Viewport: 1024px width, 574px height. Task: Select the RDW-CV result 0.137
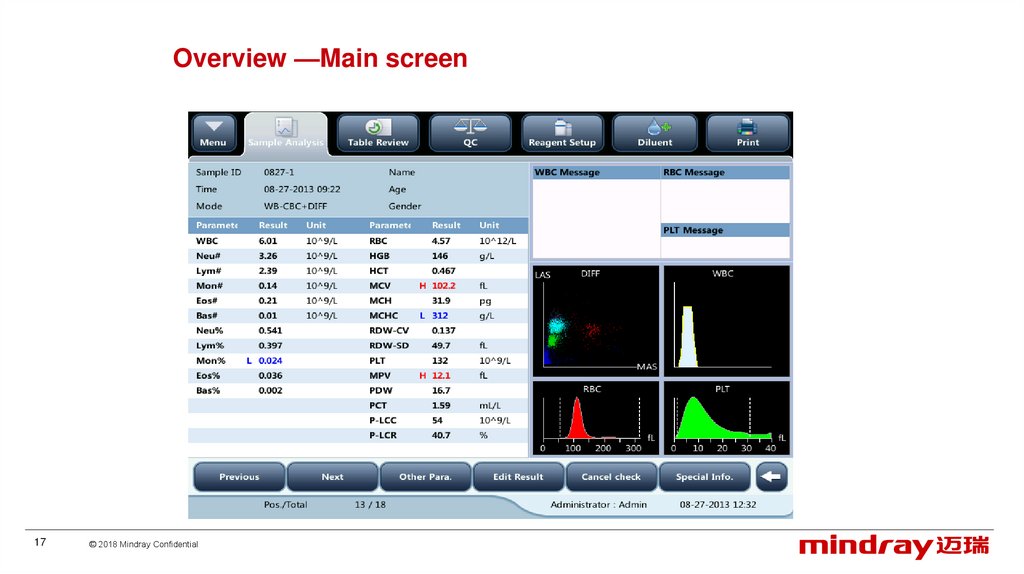[x=443, y=331]
